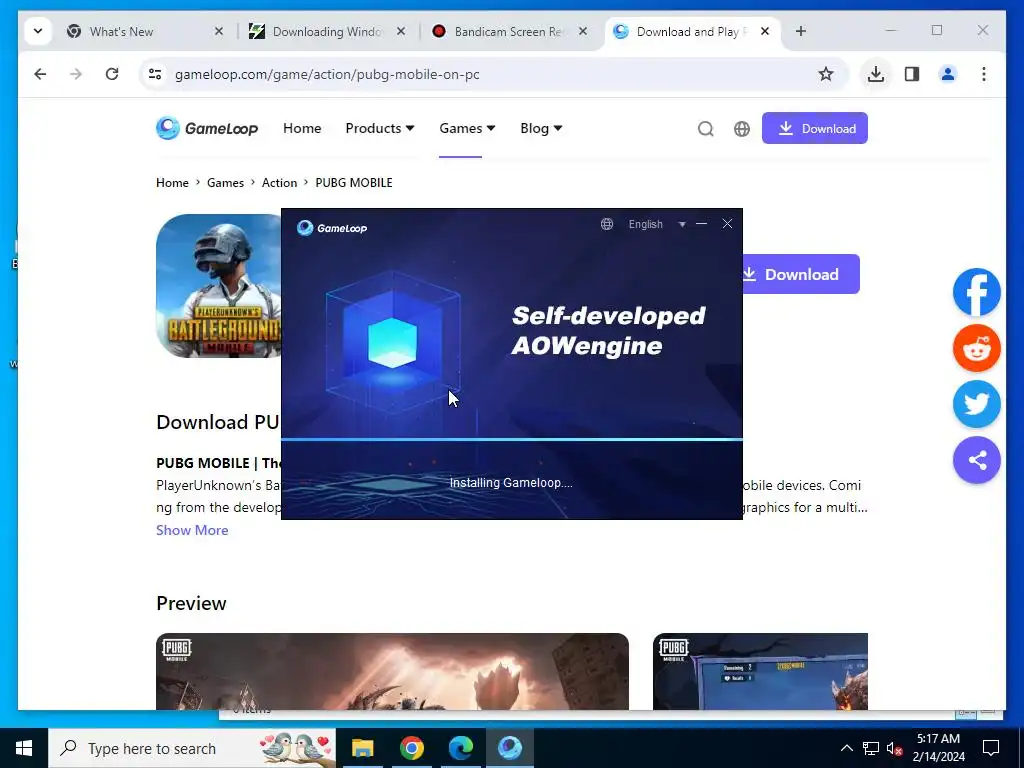
Task: Expand the Games menu
Action: (467, 128)
